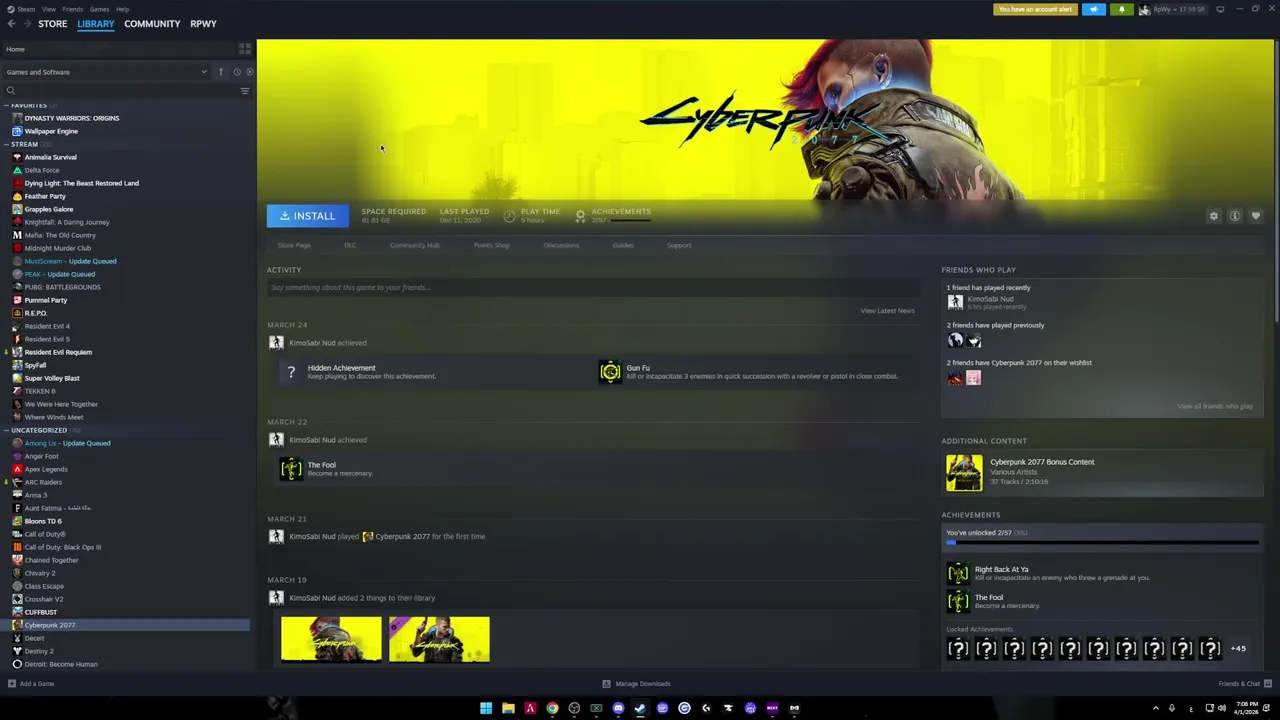The height and width of the screenshot is (720, 1280).
Task: Toggle the ready-to-play filter icon
Action: [x=249, y=72]
